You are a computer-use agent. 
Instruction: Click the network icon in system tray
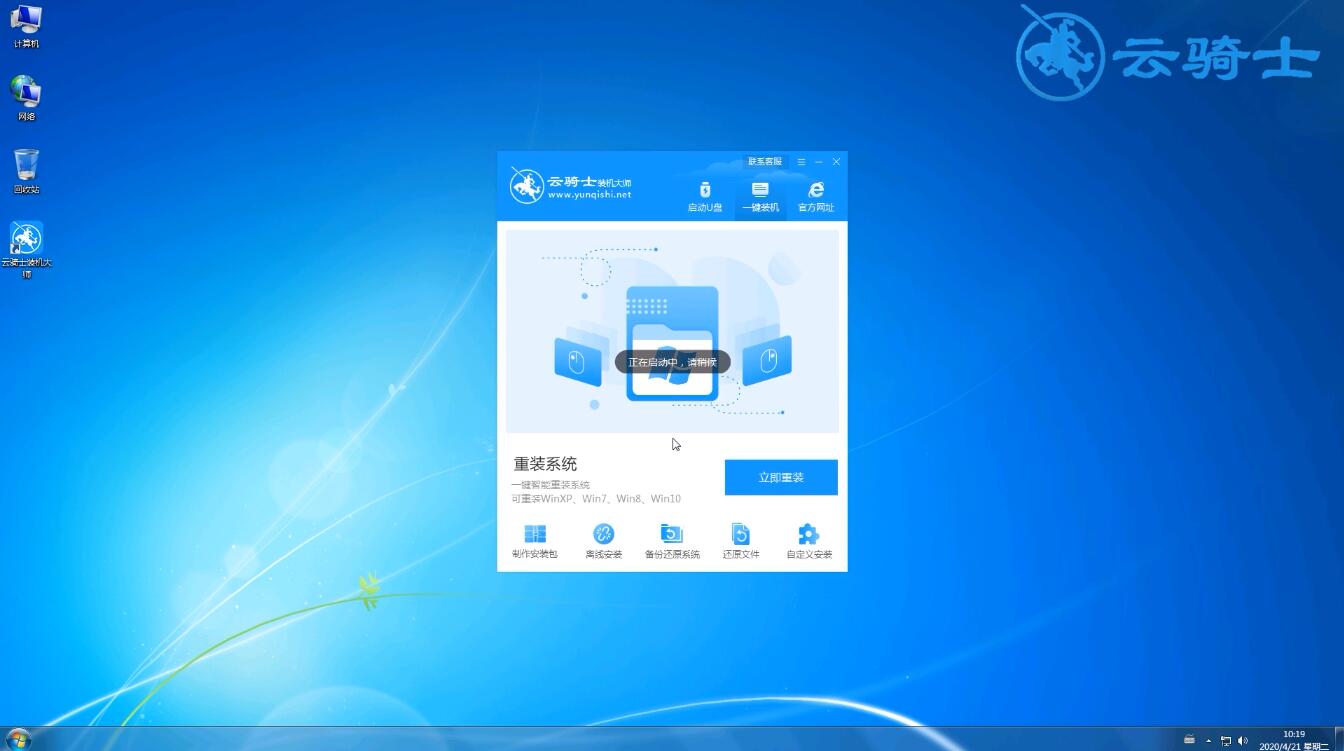[1225, 741]
